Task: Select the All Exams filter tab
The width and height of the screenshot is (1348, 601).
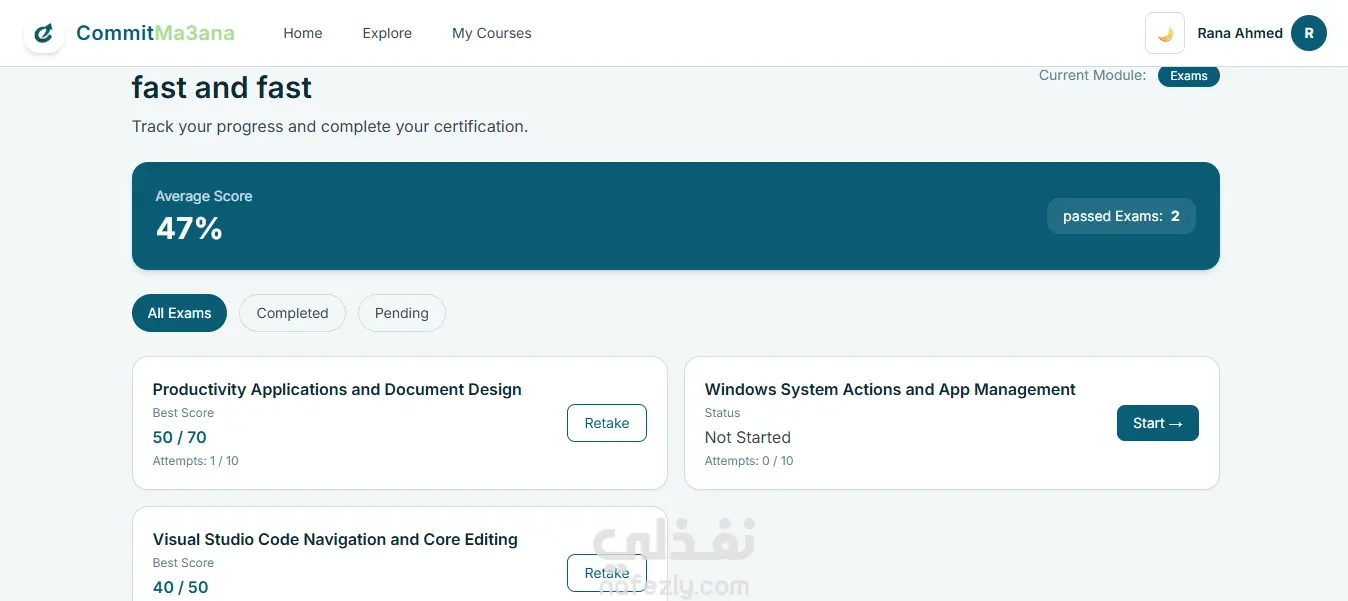Action: [x=180, y=313]
